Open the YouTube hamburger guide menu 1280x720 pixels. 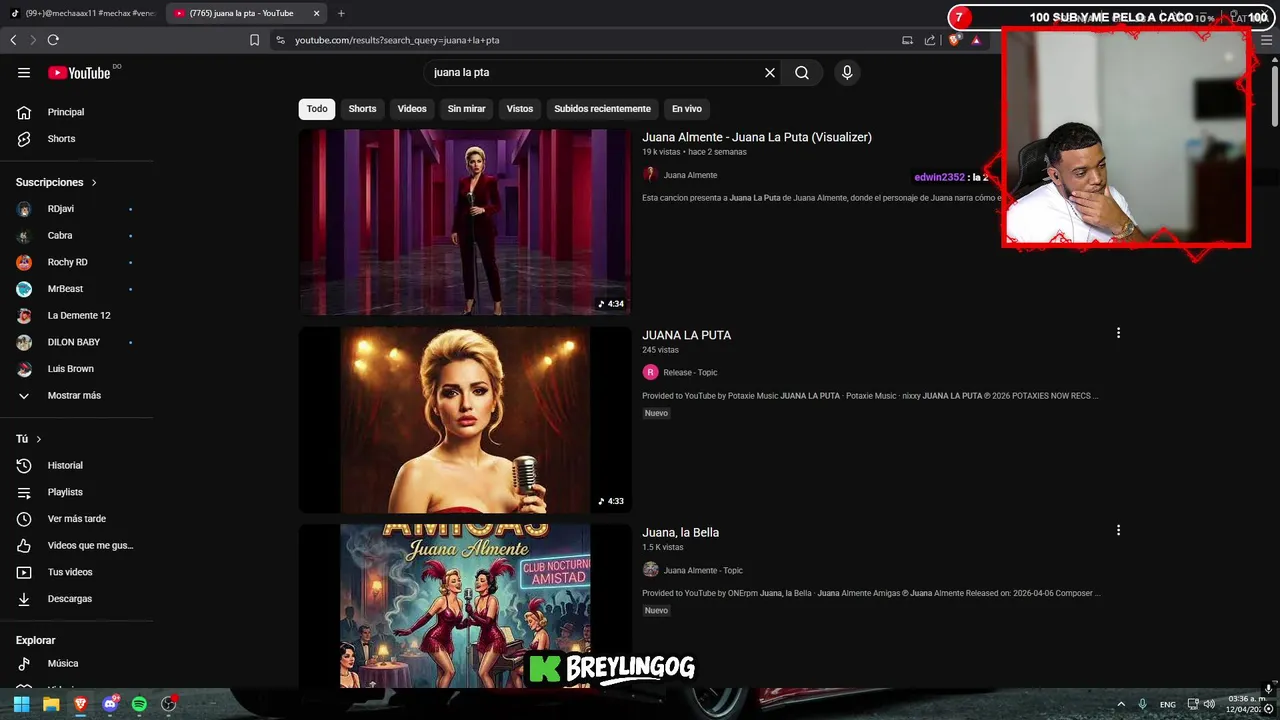click(24, 72)
